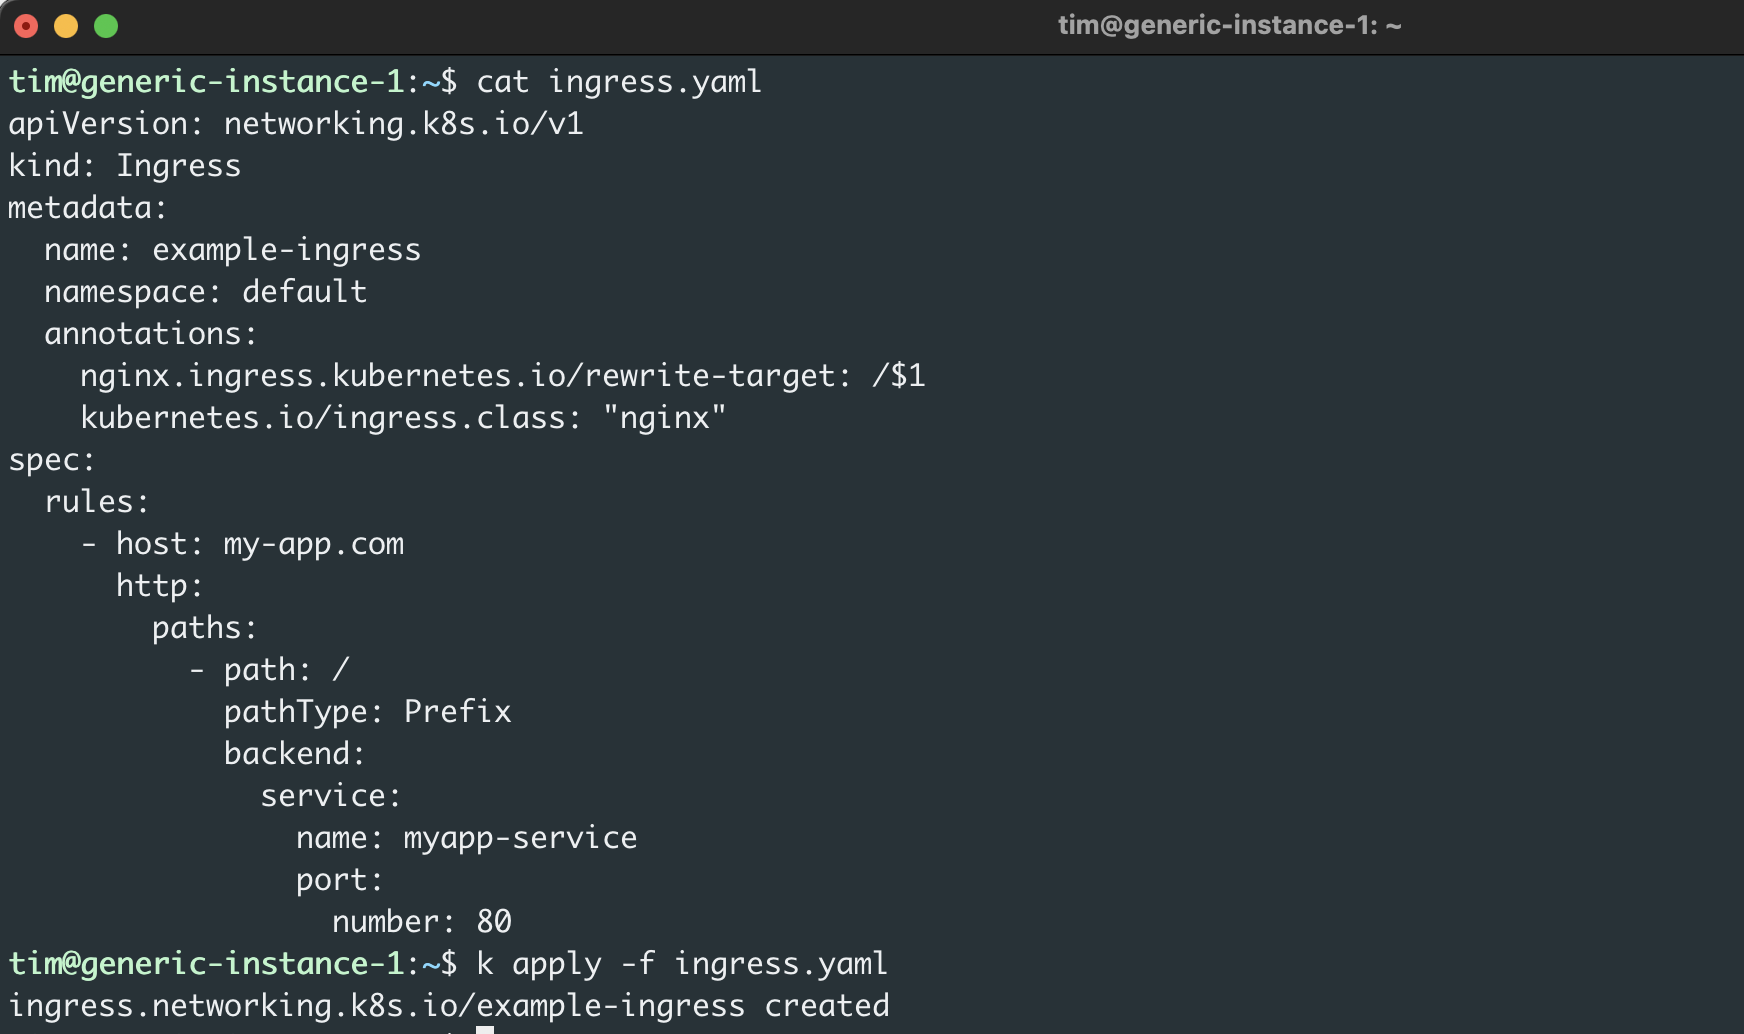Screen dimensions: 1744x1034
Task: Click the green fullscreen window button
Action: (105, 25)
